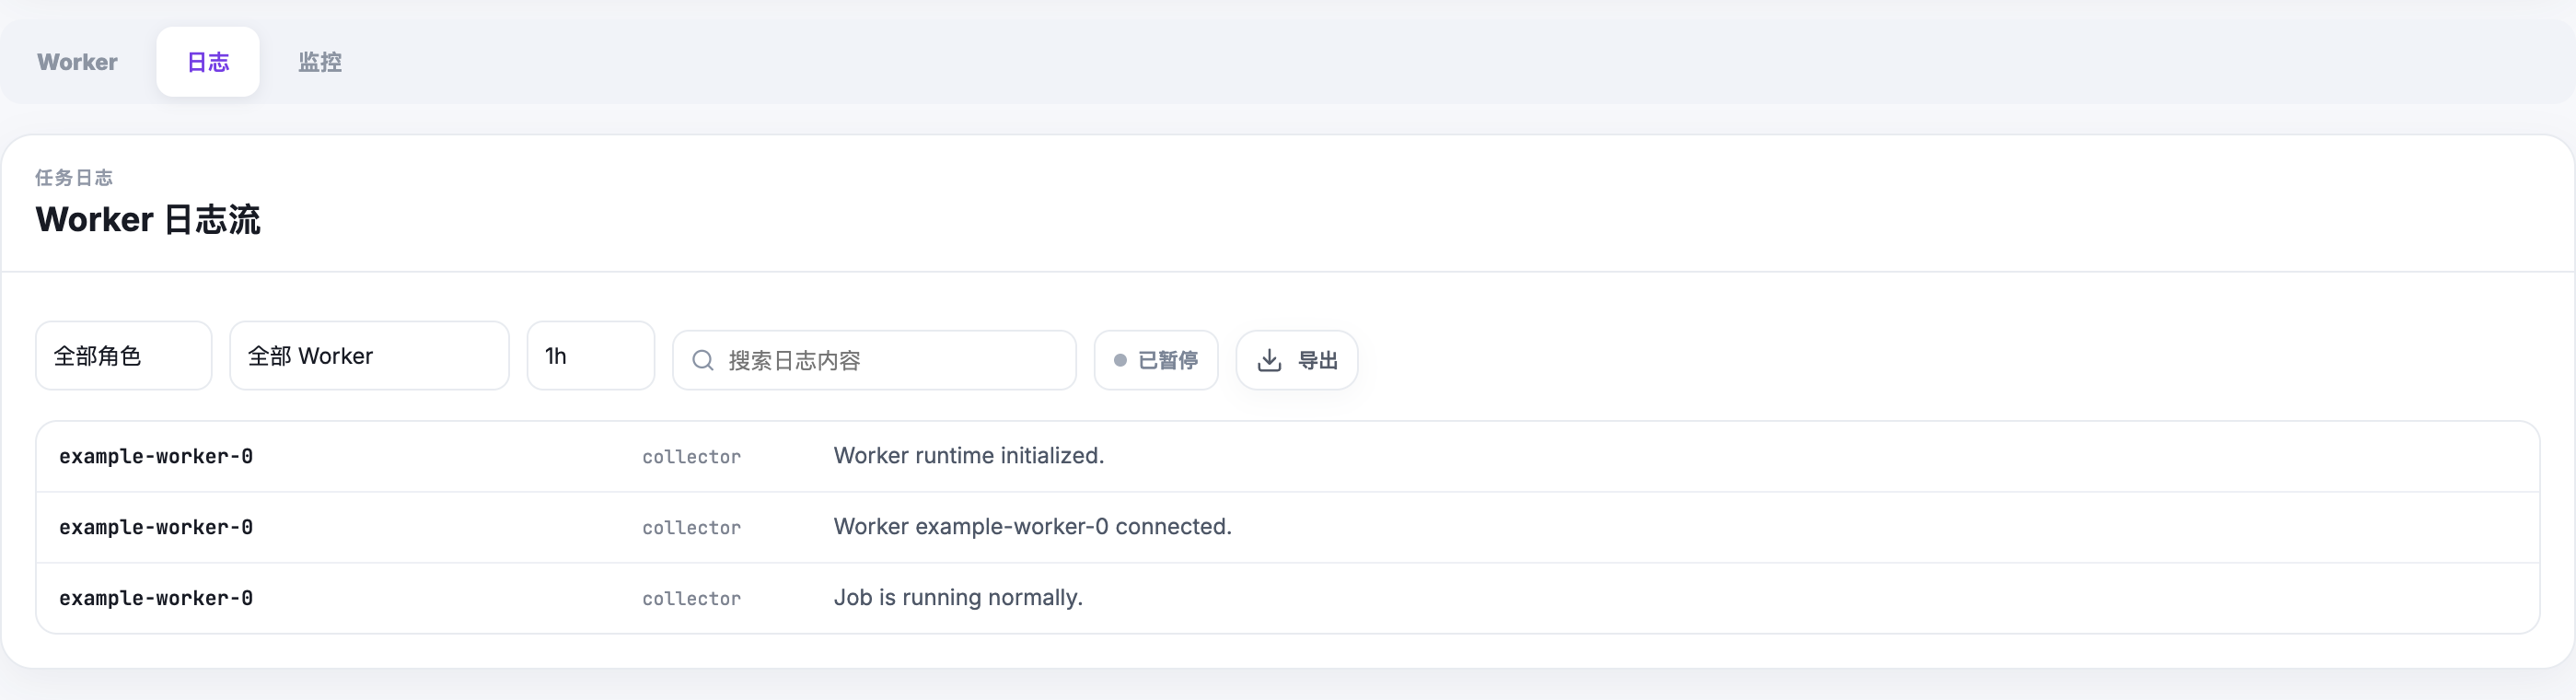Click example-worker-0 name in the connected row
2576x700 pixels.
pos(156,528)
